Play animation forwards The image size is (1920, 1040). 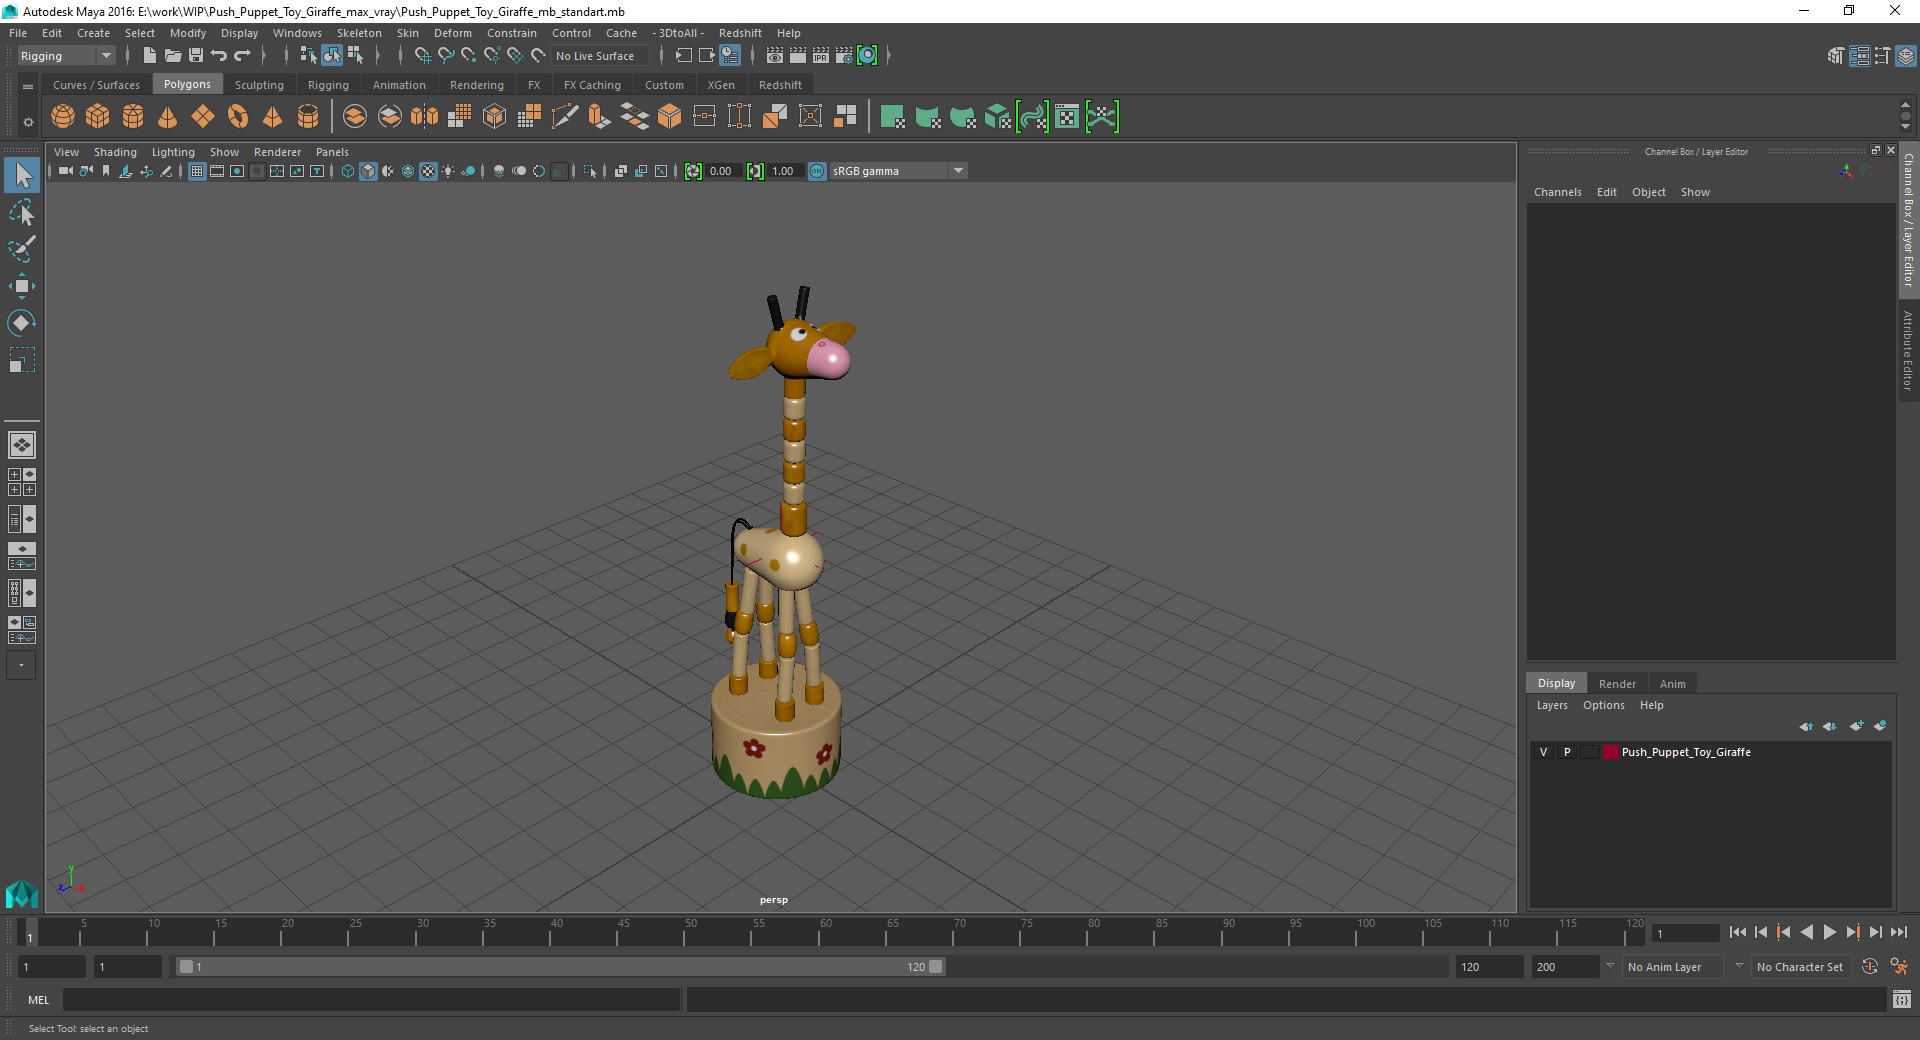(x=1830, y=932)
